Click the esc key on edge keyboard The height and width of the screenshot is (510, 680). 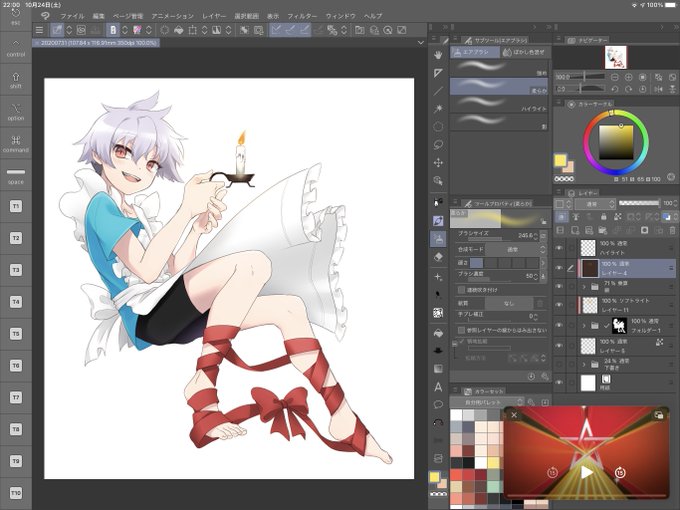(16, 17)
